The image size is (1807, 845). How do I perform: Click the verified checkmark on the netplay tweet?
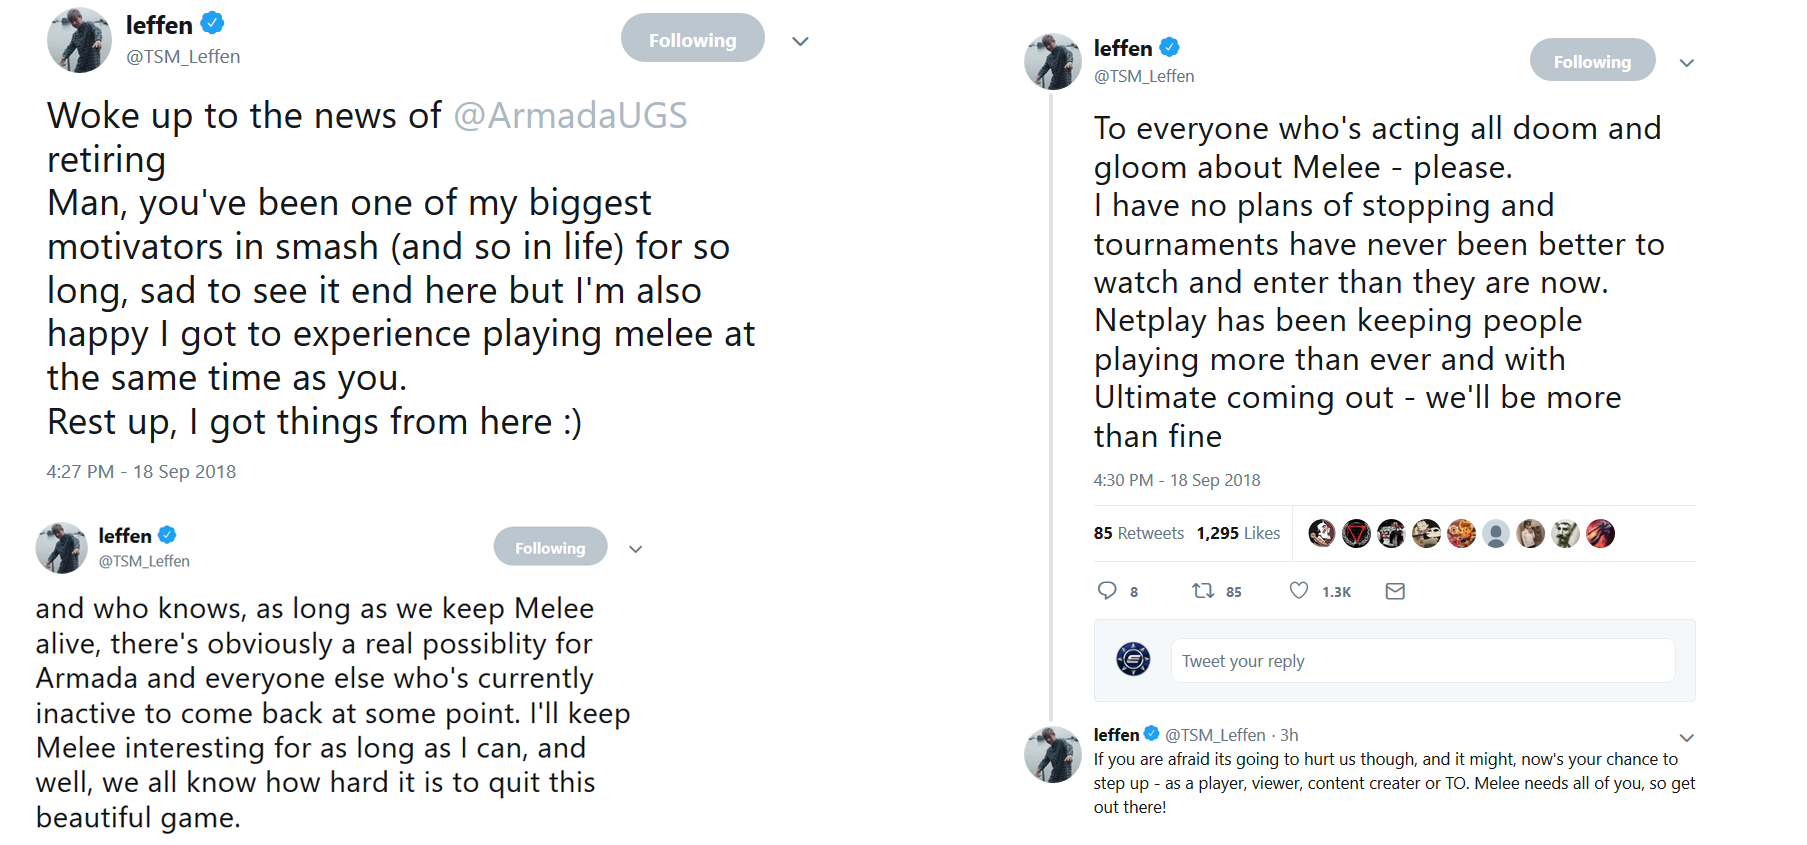tap(1170, 46)
